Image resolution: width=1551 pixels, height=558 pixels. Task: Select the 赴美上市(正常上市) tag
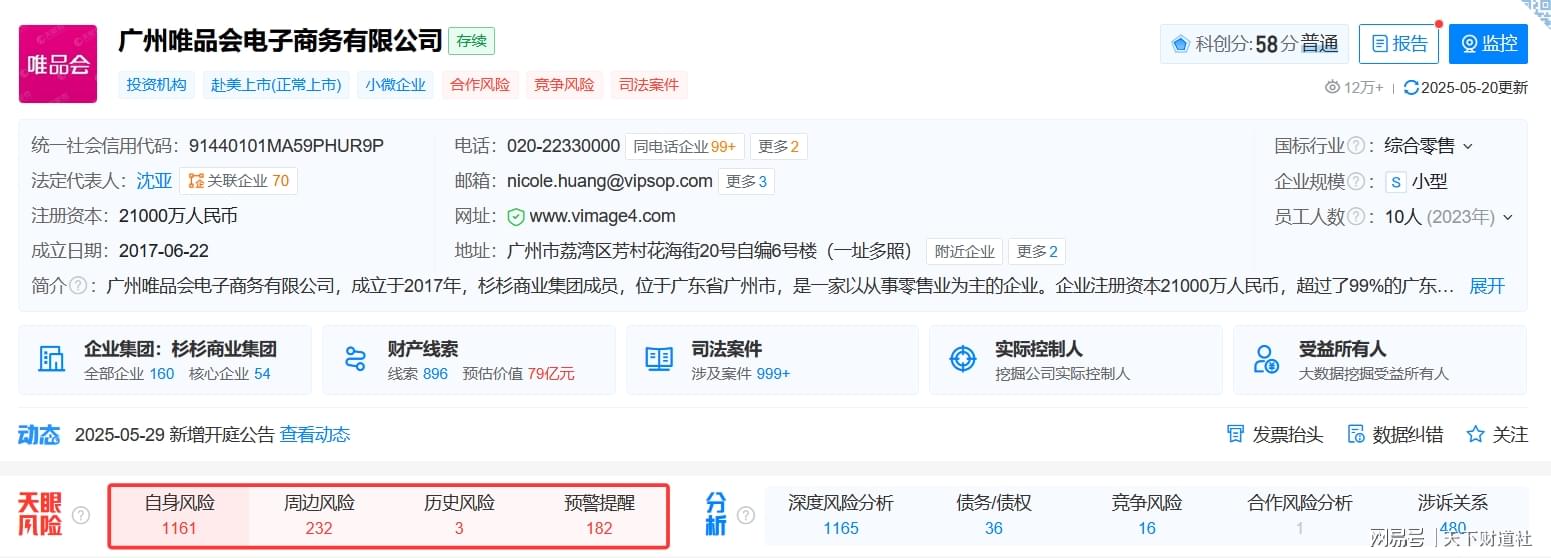coord(276,85)
